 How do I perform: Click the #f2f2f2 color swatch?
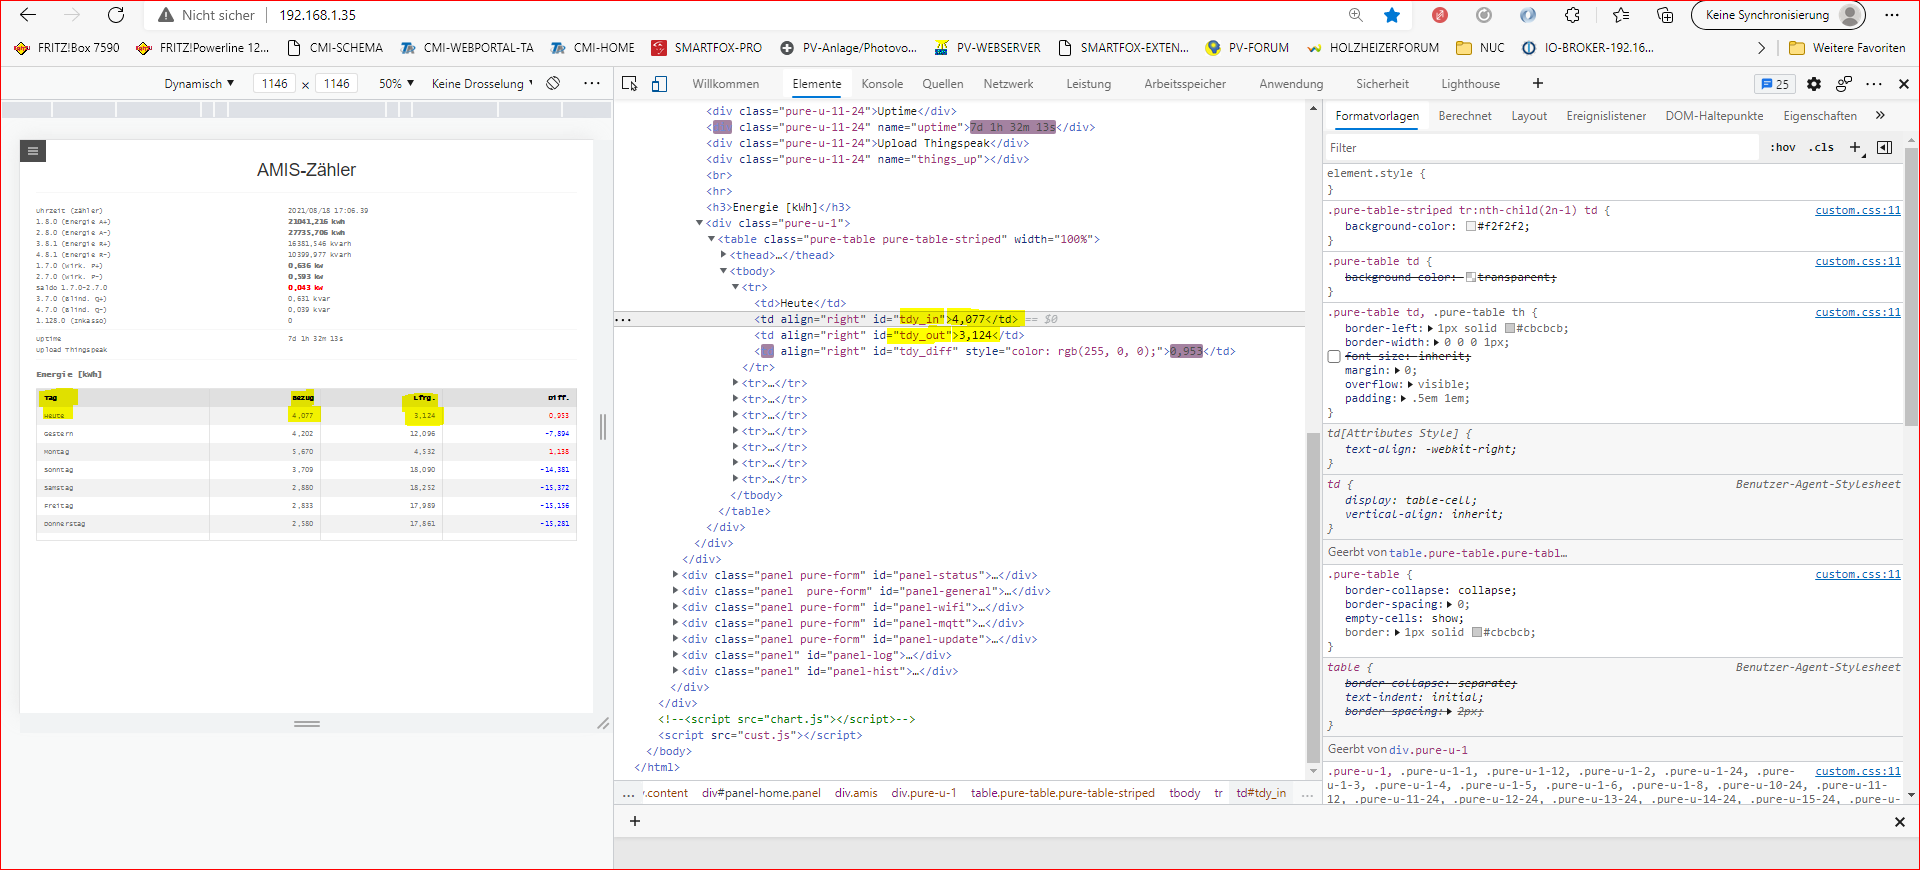coord(1471,227)
